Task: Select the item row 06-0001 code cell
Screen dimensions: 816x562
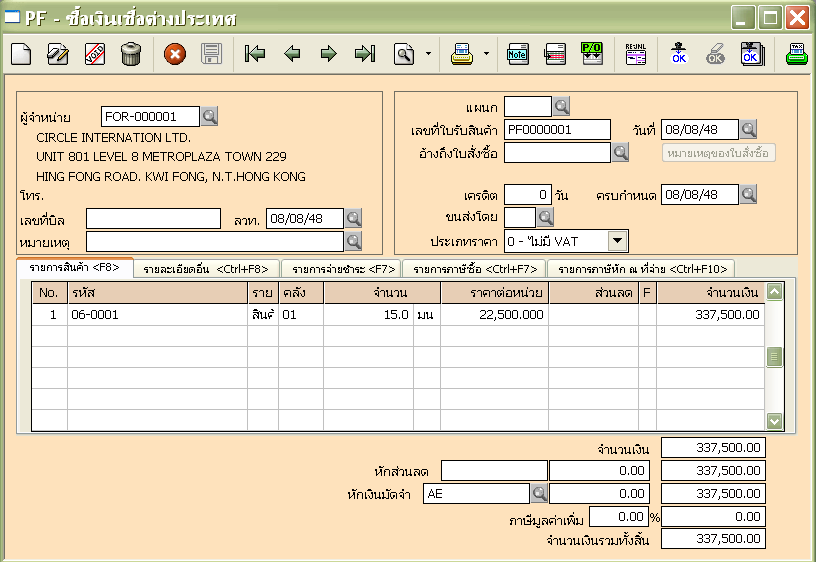Action: click(x=157, y=314)
